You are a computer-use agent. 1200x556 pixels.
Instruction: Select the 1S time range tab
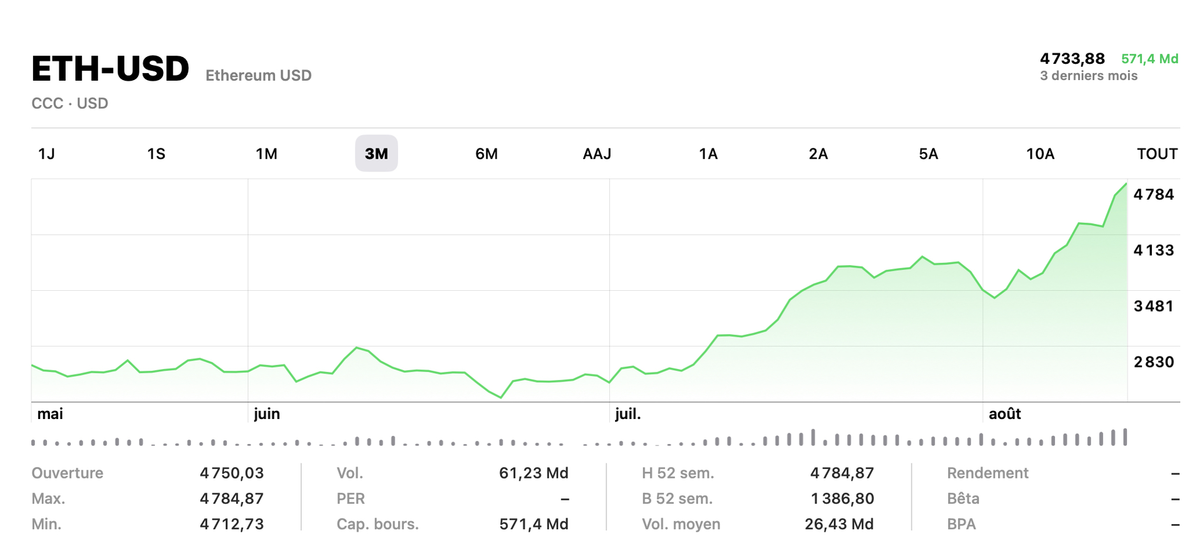pos(156,154)
